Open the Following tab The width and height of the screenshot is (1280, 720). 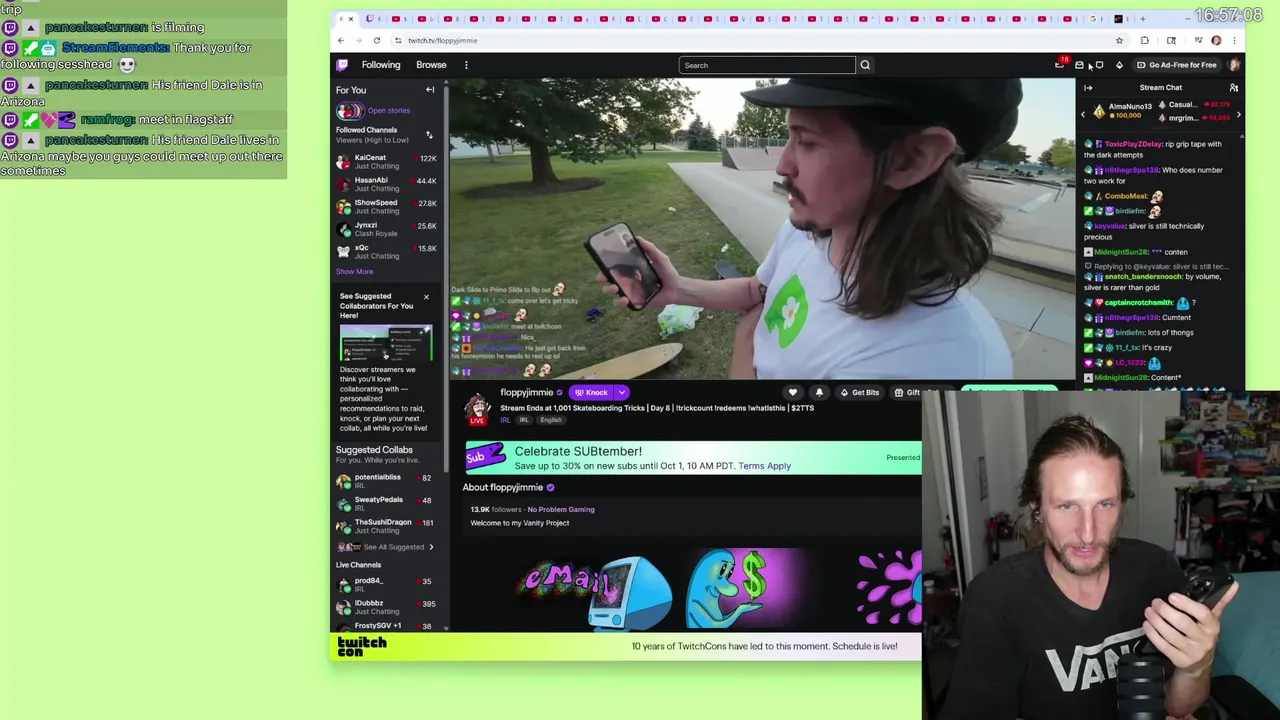click(381, 65)
